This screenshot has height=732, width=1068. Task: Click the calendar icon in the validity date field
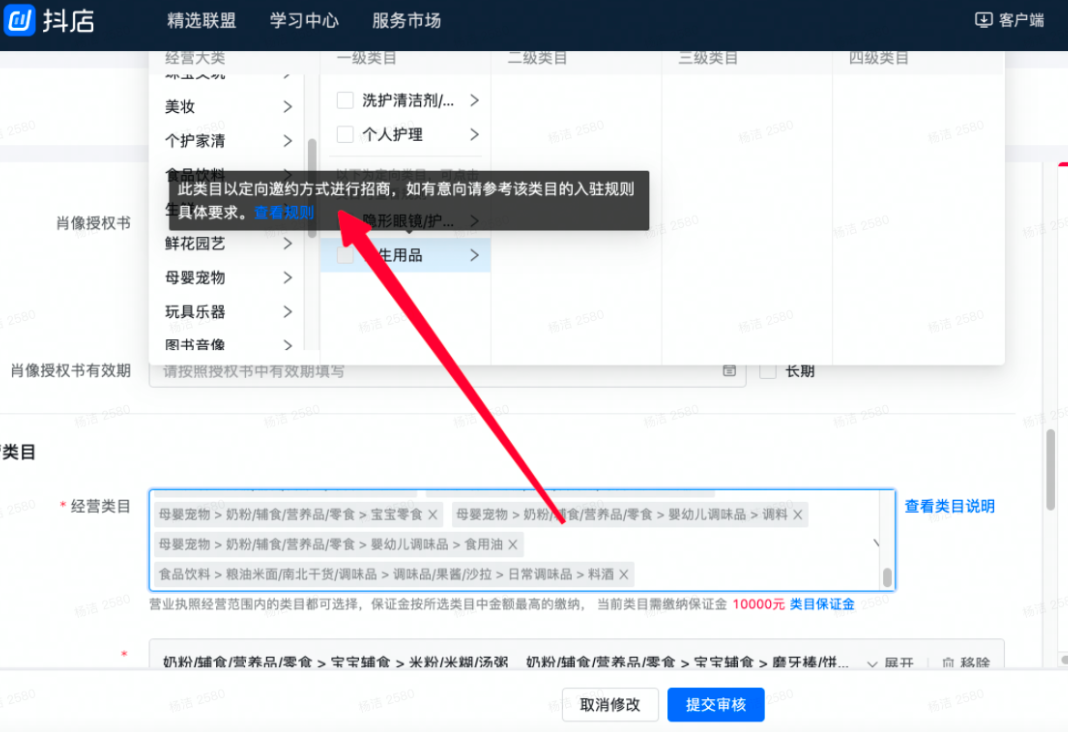click(729, 371)
